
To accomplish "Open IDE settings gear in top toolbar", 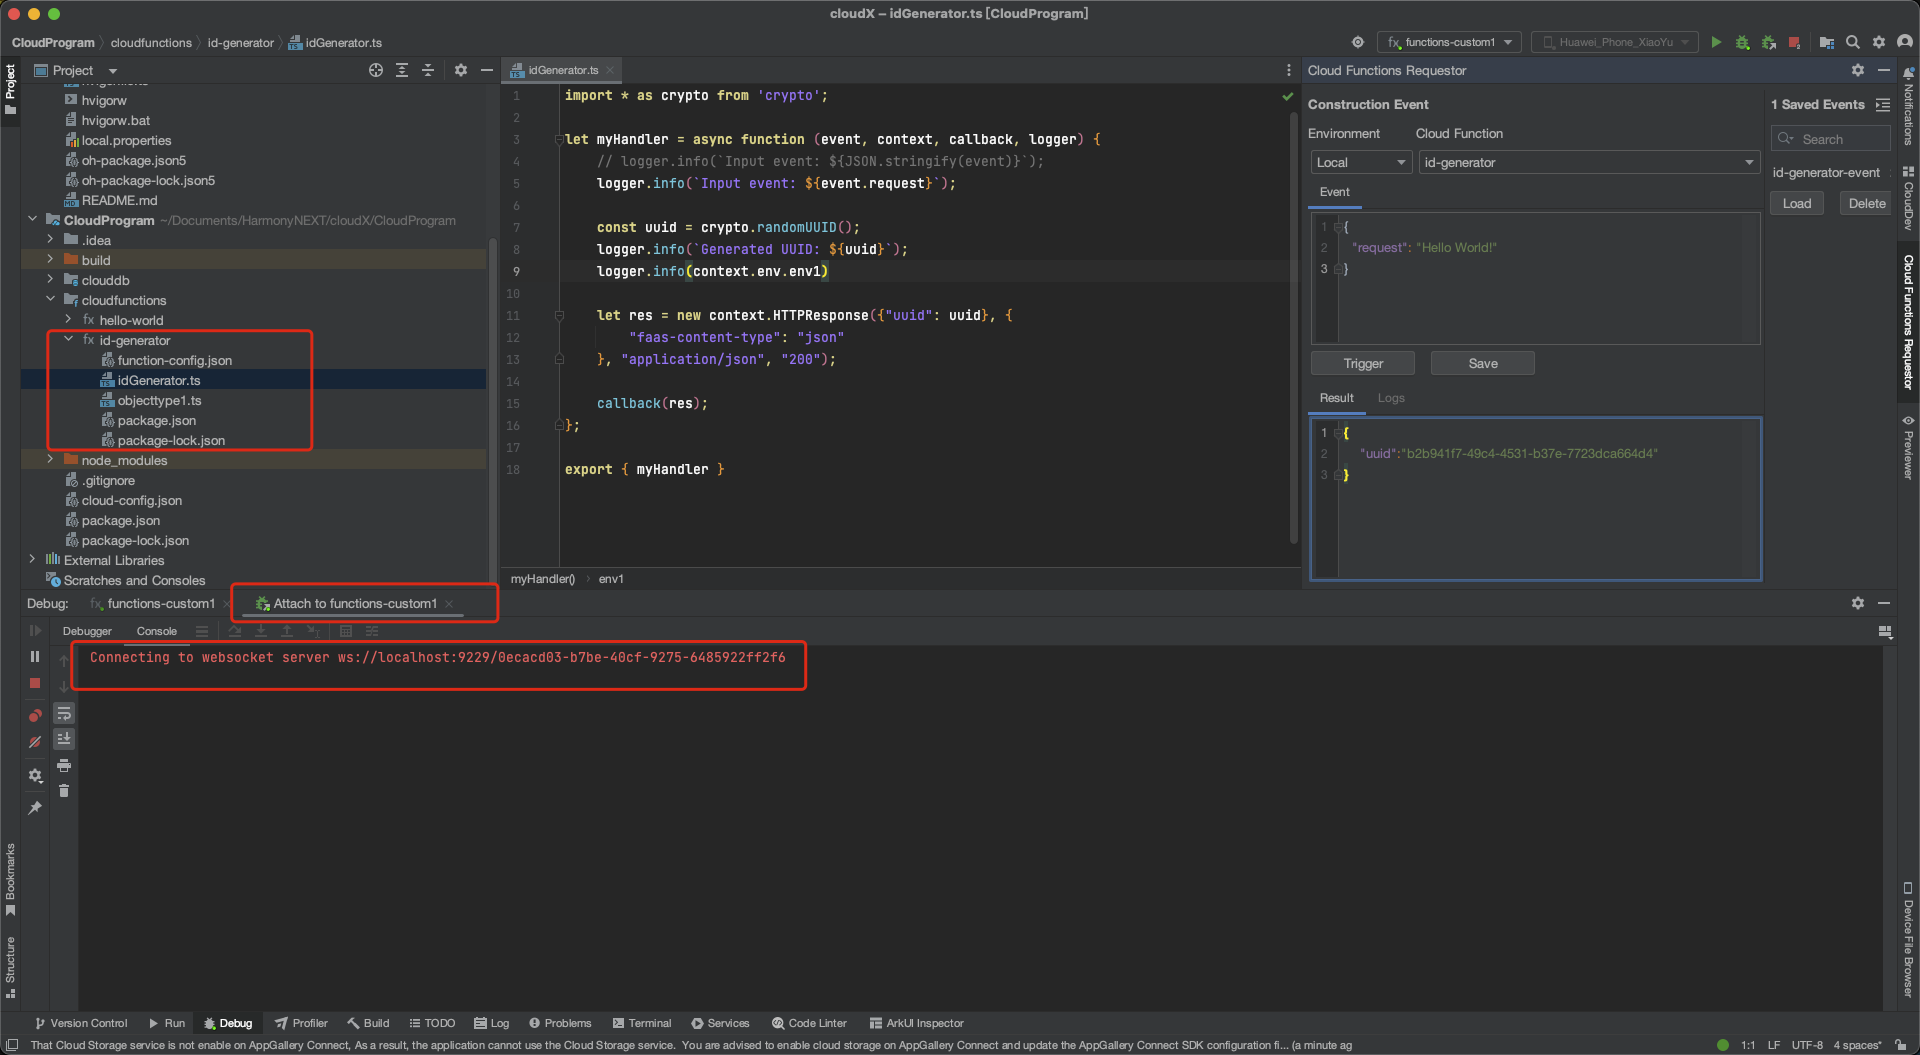I will [x=1878, y=42].
